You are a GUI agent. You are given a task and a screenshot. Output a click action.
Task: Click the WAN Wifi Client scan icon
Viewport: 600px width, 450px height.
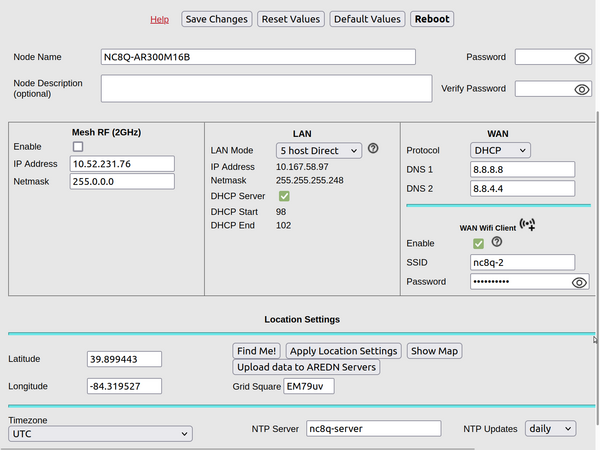pos(527,225)
